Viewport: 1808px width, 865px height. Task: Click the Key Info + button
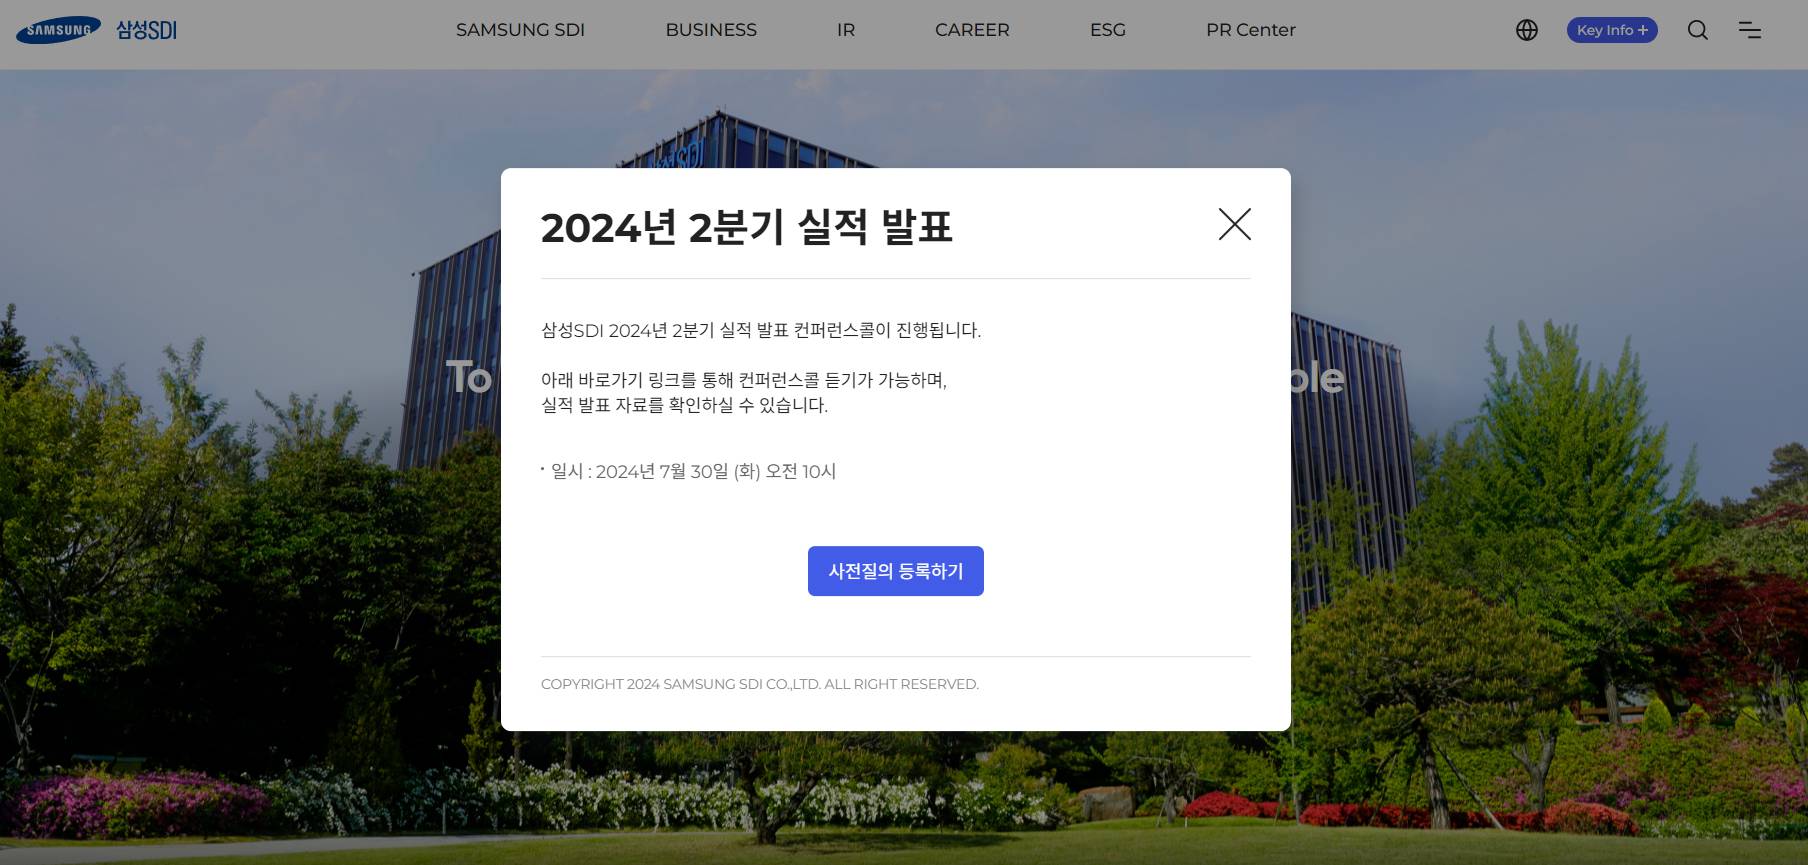[1612, 30]
